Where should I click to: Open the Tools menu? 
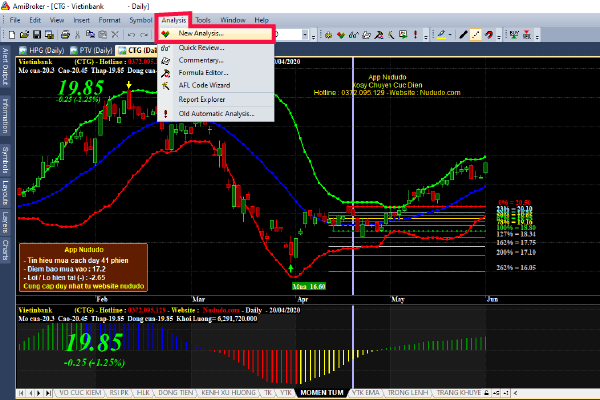pyautogui.click(x=203, y=20)
